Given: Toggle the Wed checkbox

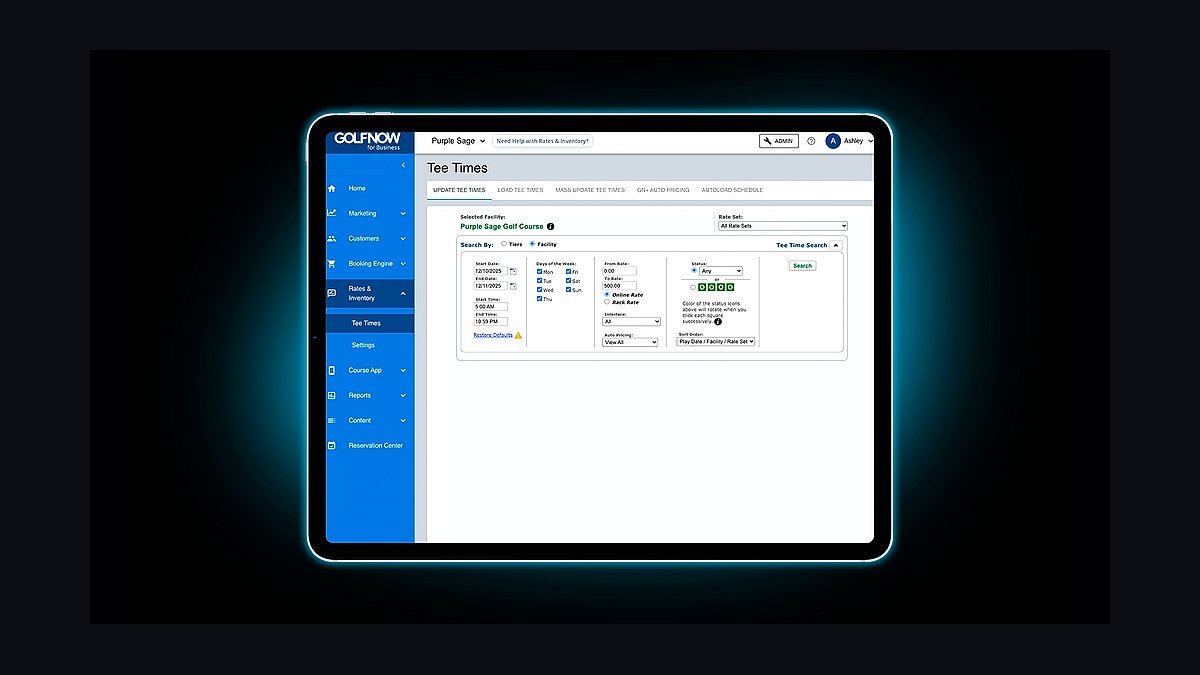Looking at the screenshot, I should (540, 290).
